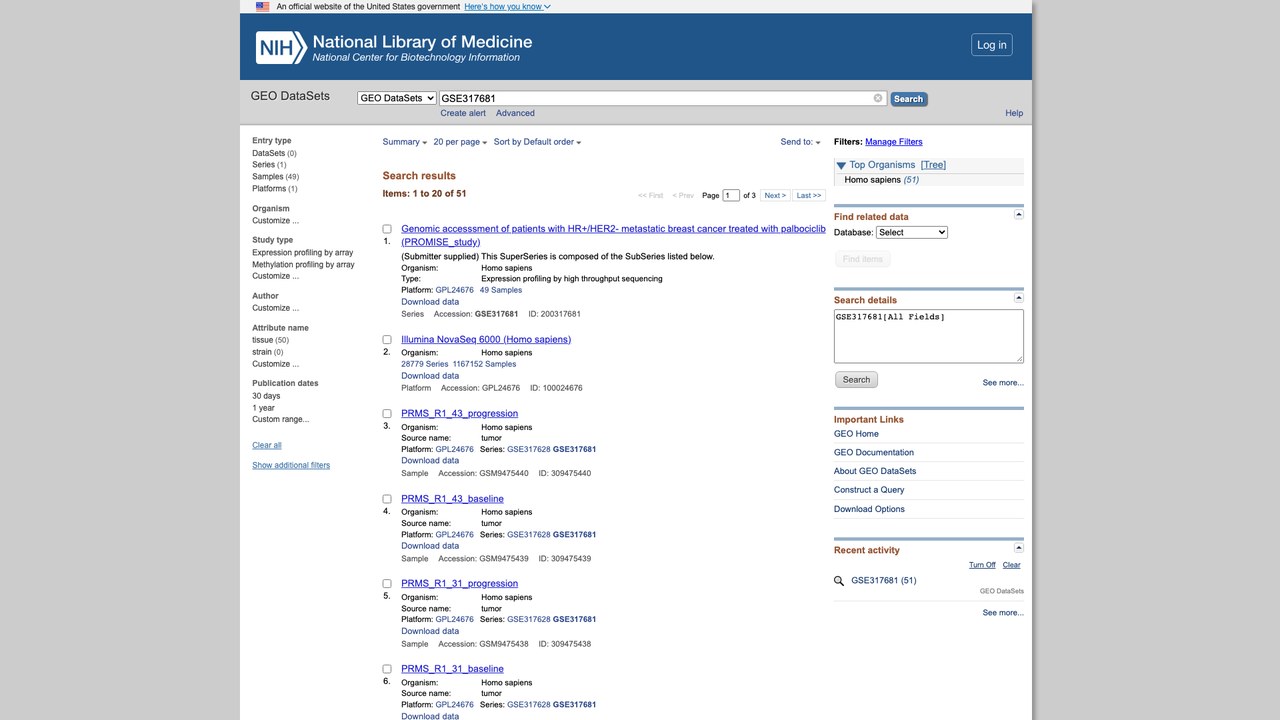
Task: Go to the Next results page
Action: click(775, 195)
